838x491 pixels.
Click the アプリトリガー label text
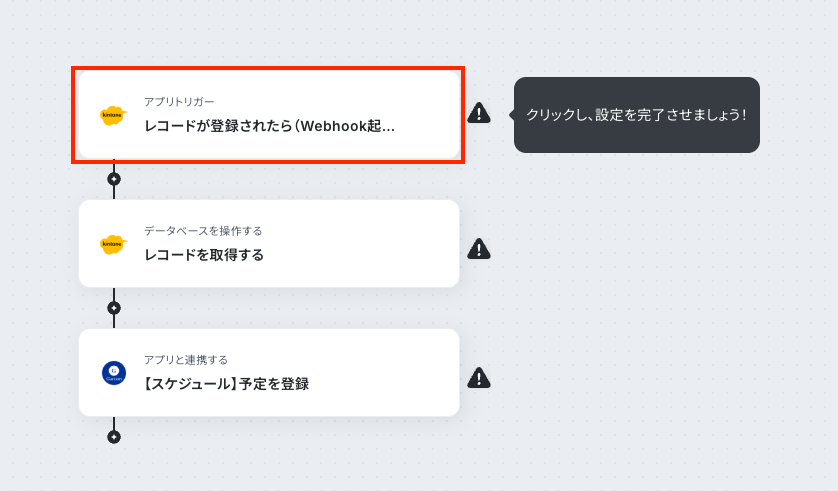click(x=179, y=102)
